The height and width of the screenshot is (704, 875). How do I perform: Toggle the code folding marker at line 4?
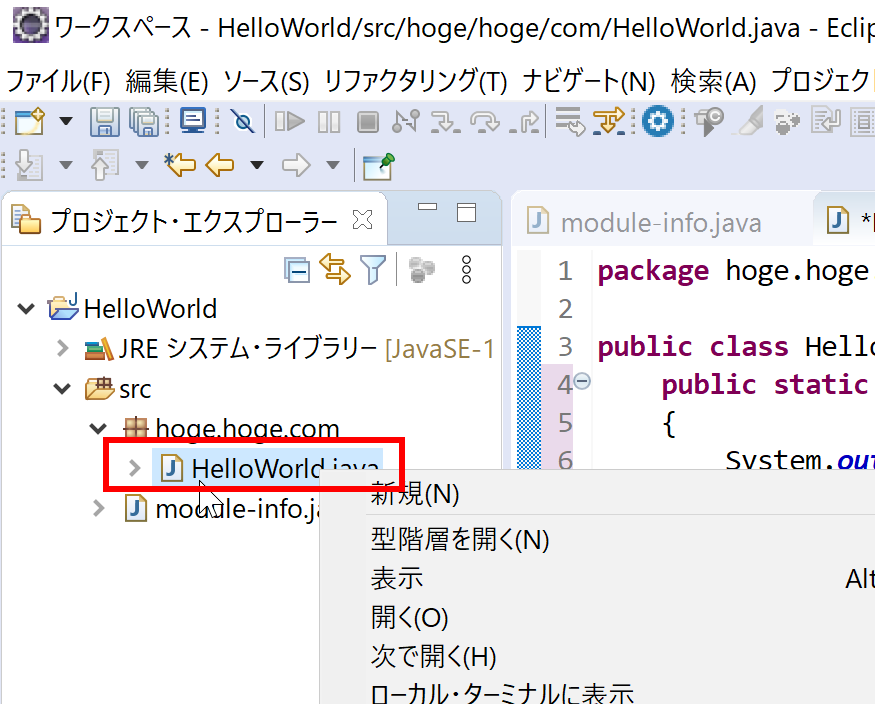pyautogui.click(x=582, y=381)
